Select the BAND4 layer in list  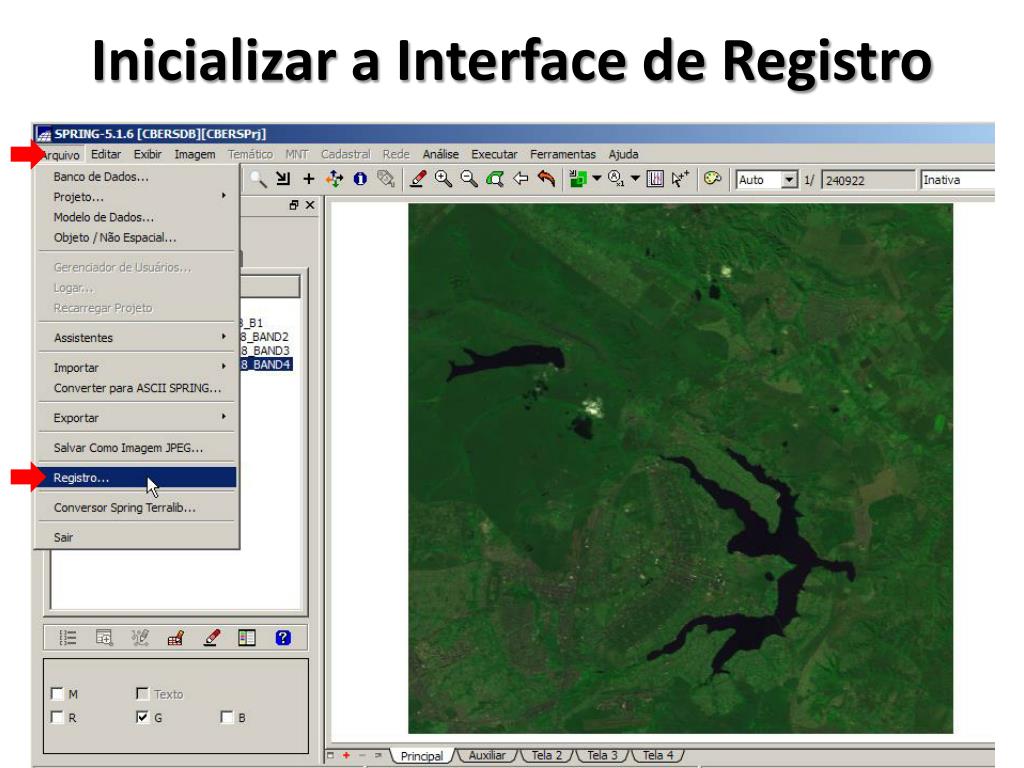pyautogui.click(x=266, y=364)
